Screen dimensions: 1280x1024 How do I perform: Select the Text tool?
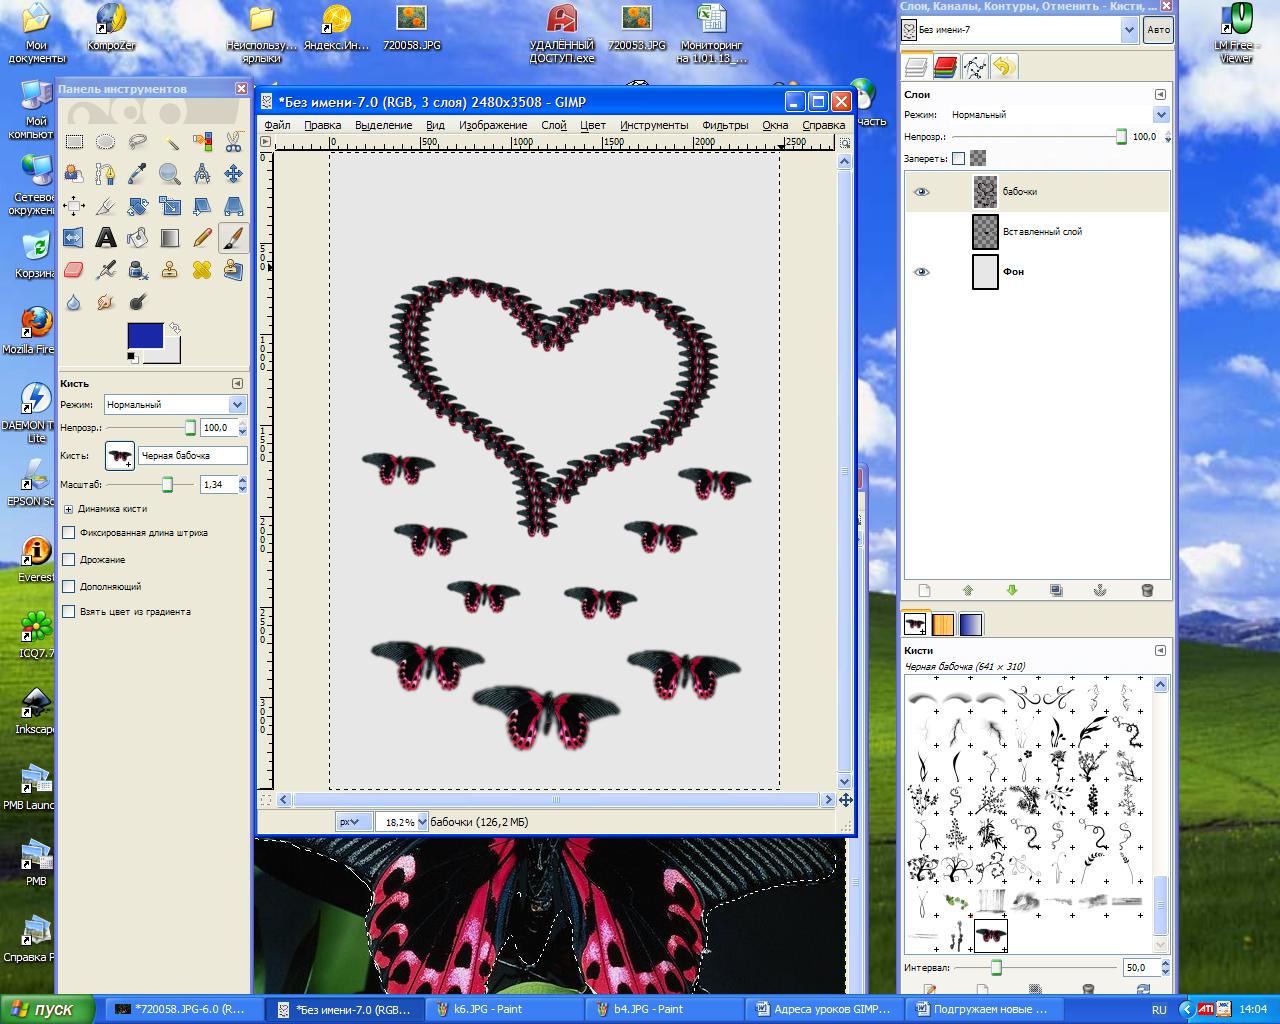(x=106, y=238)
